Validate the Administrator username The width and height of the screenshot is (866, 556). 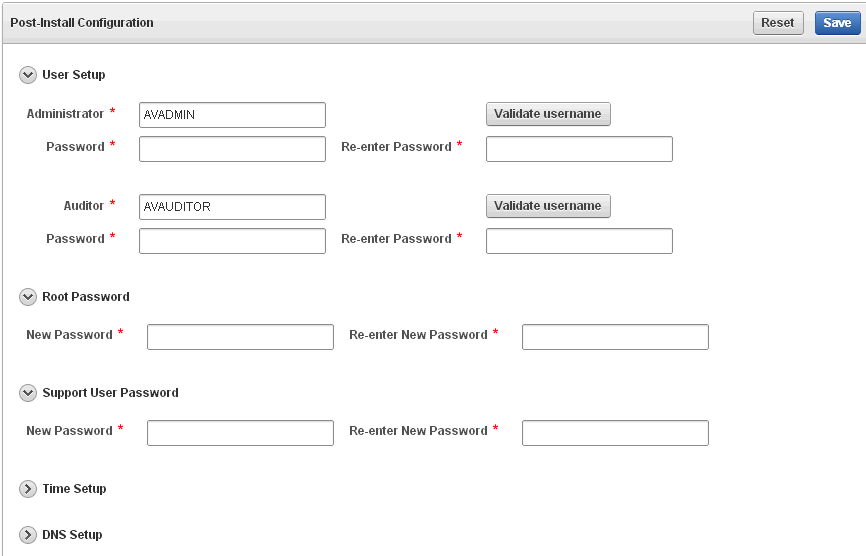point(548,114)
